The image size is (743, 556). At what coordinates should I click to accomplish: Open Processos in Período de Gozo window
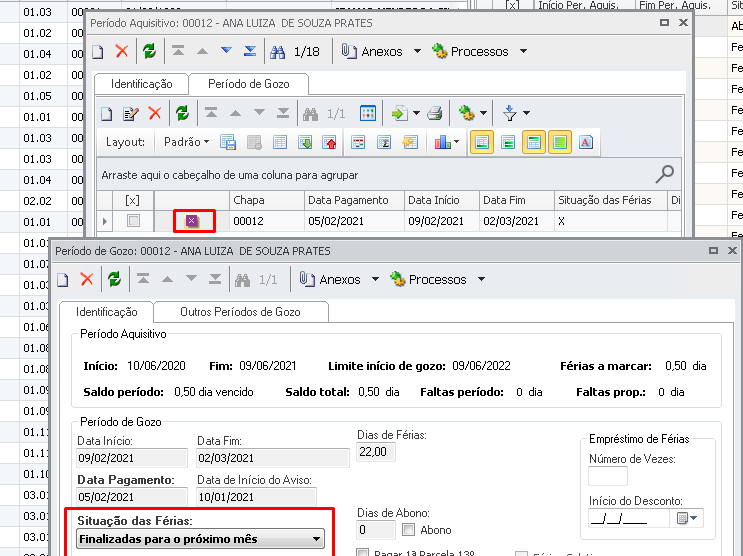point(429,280)
